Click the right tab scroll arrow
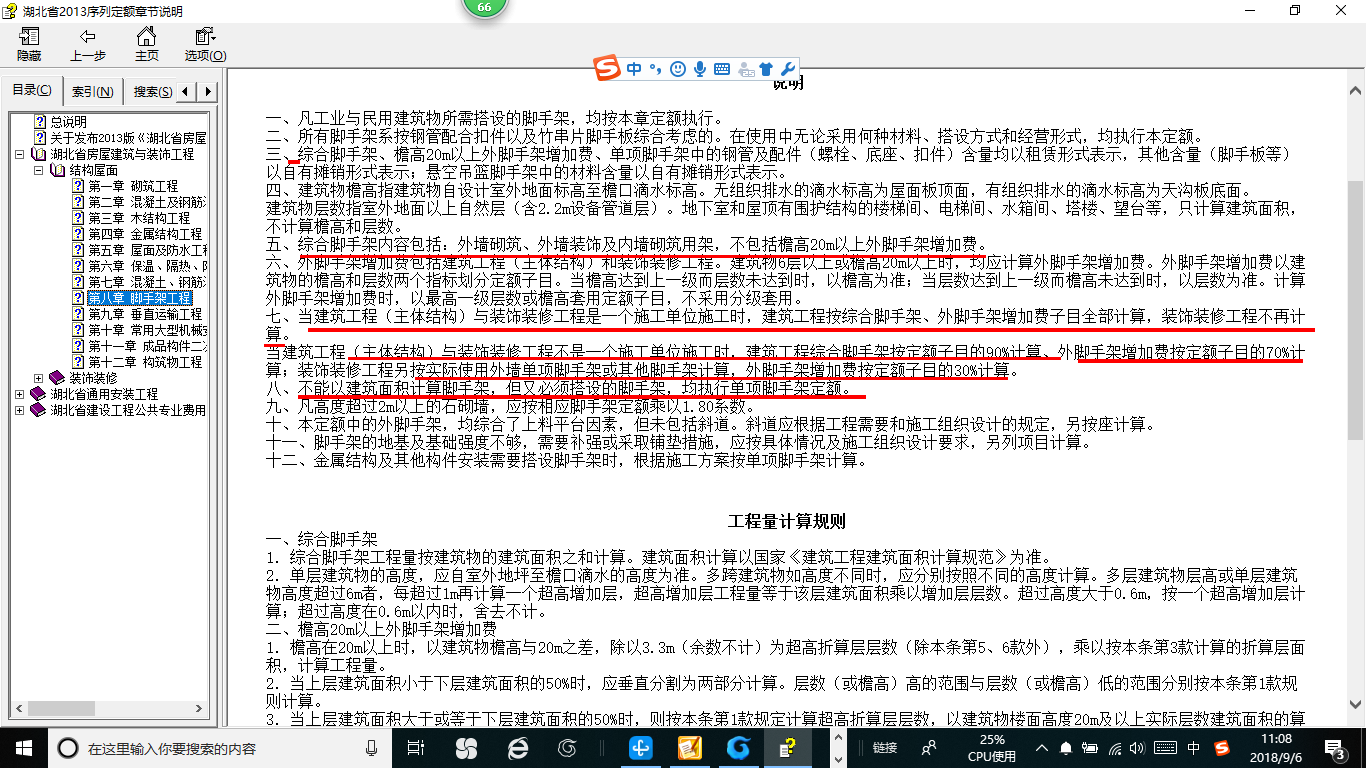 click(208, 92)
